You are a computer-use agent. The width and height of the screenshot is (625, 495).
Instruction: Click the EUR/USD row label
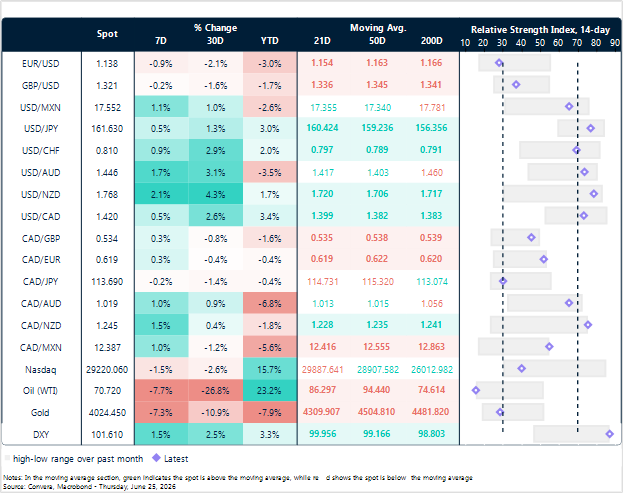[41, 64]
